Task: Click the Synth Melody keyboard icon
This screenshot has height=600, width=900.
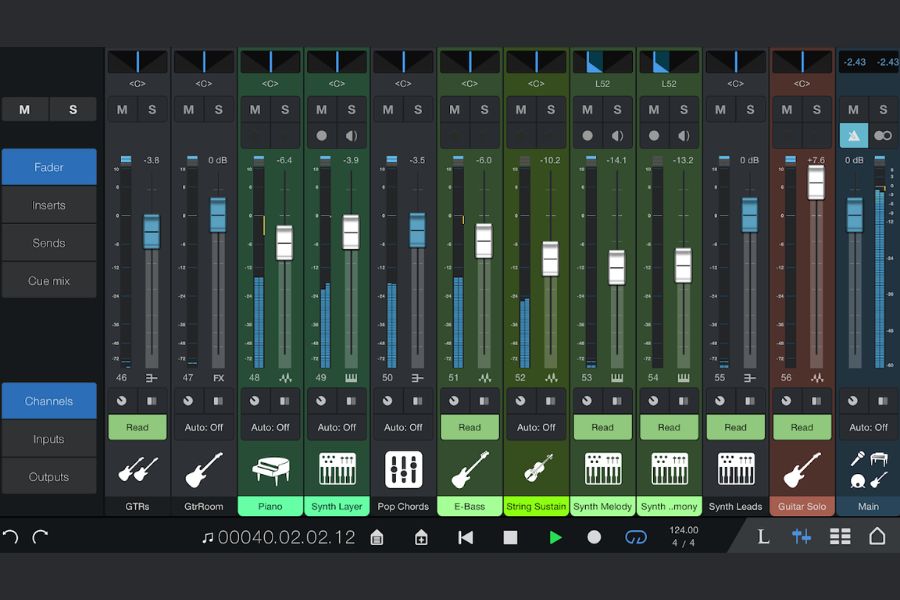Action: coord(603,469)
